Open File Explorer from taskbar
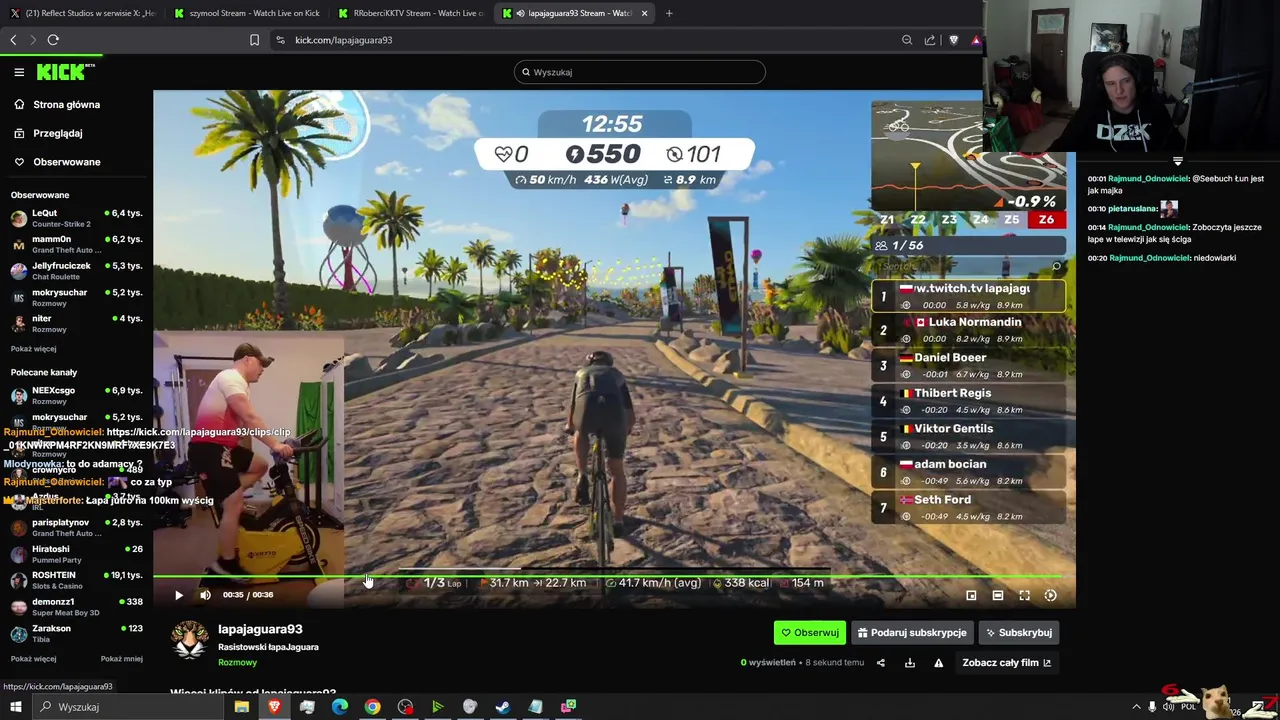The width and height of the screenshot is (1280, 720). [x=241, y=707]
